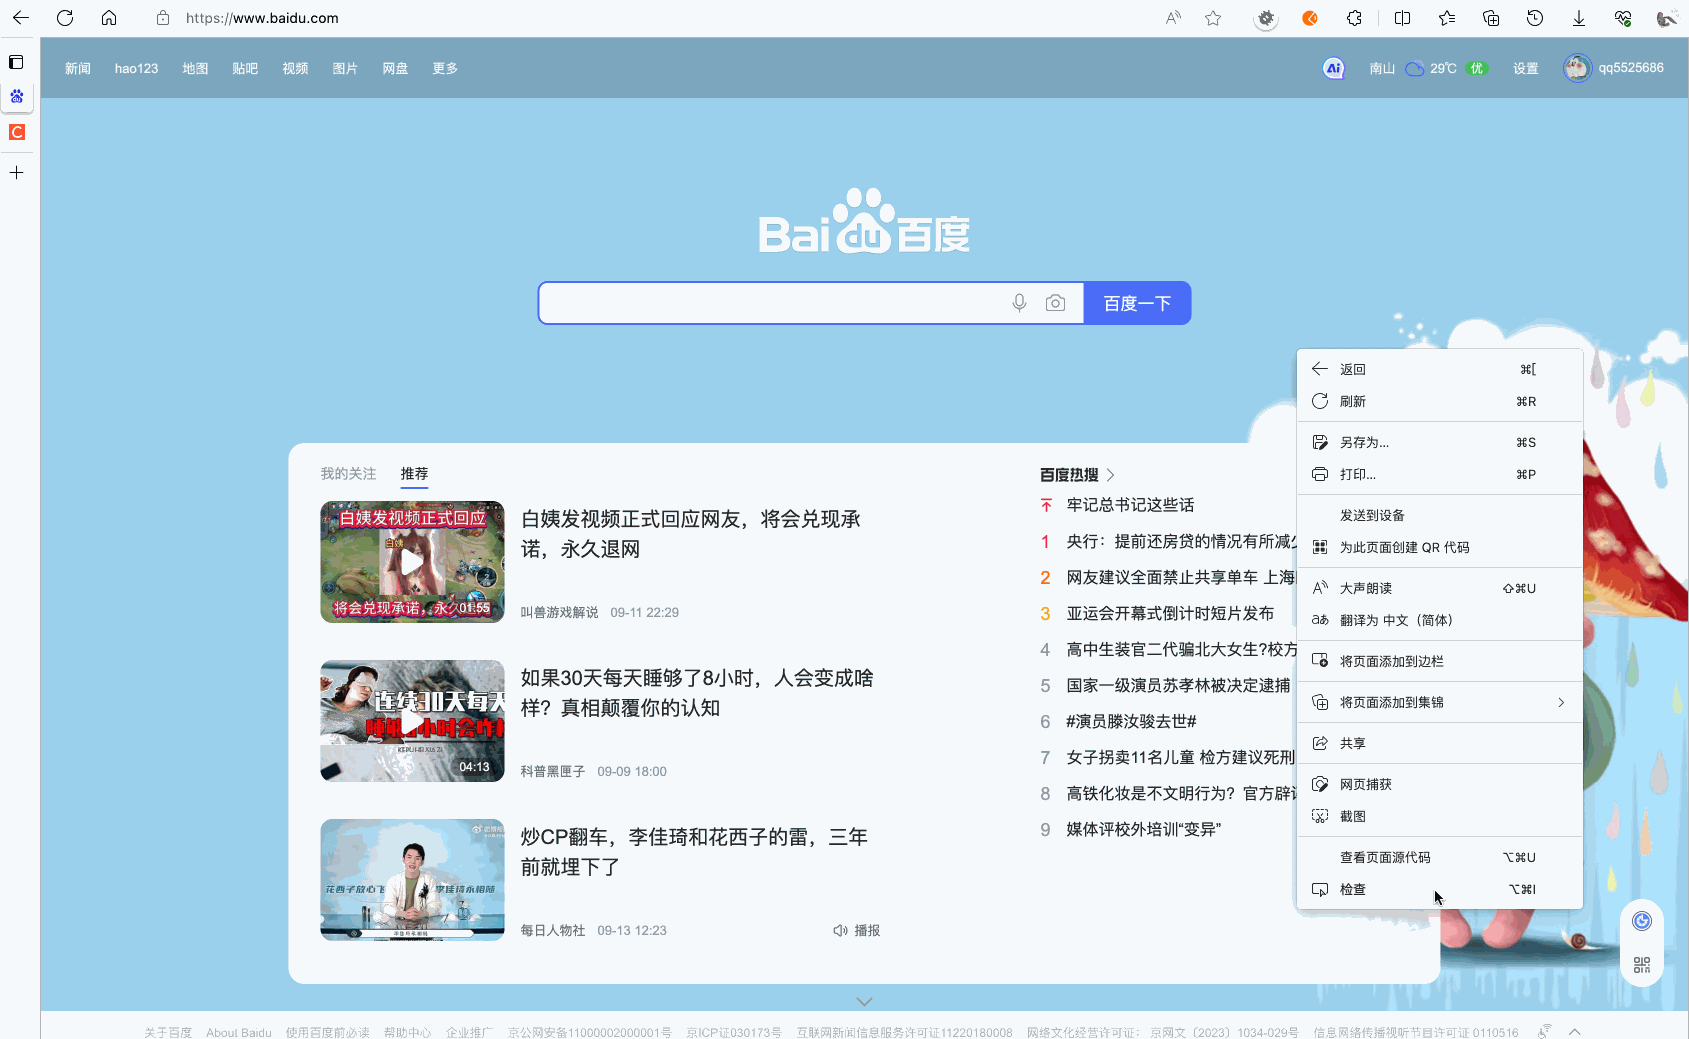Open a new tab with the sidebar plus icon
The width and height of the screenshot is (1689, 1039).
[x=17, y=172]
